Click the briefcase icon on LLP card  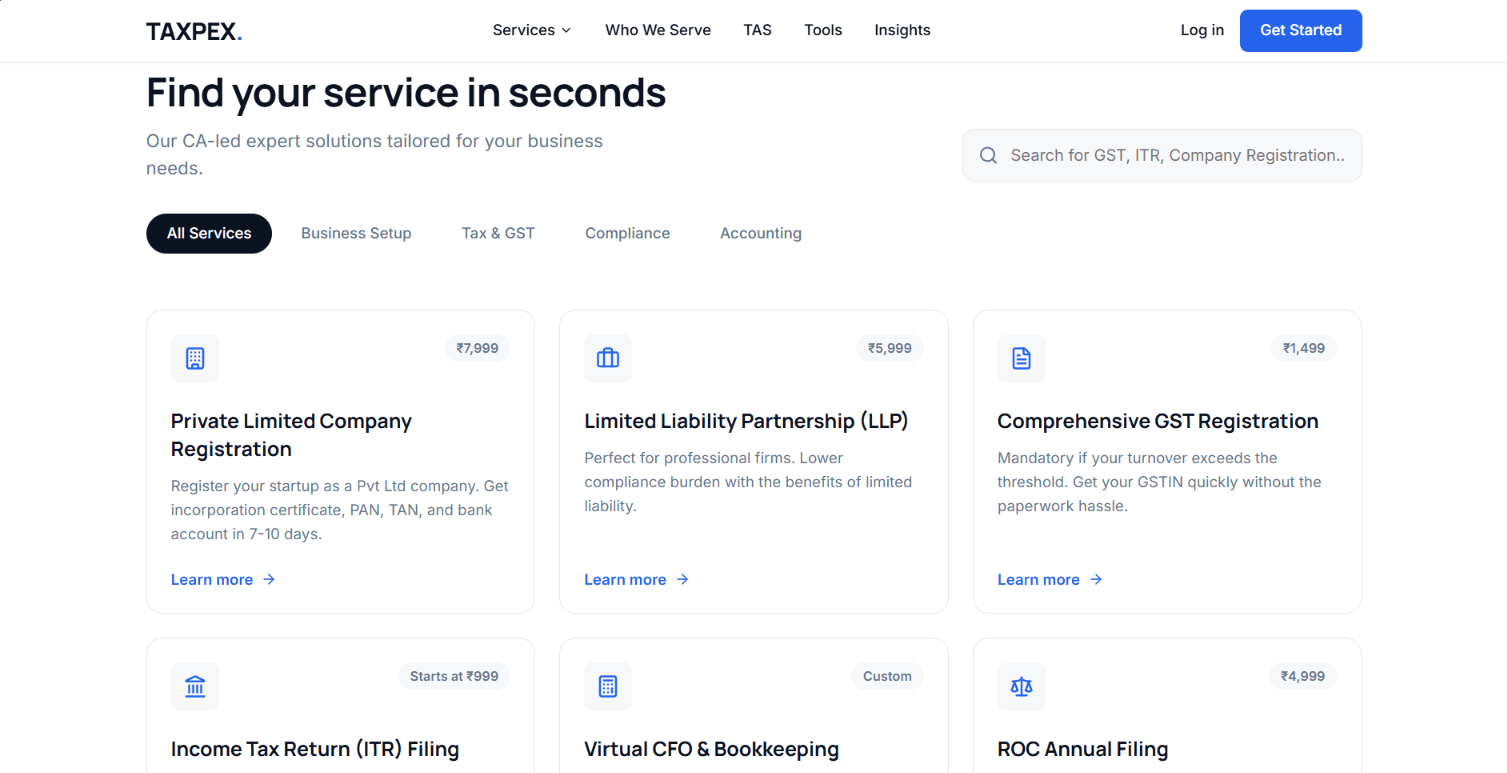click(x=608, y=358)
